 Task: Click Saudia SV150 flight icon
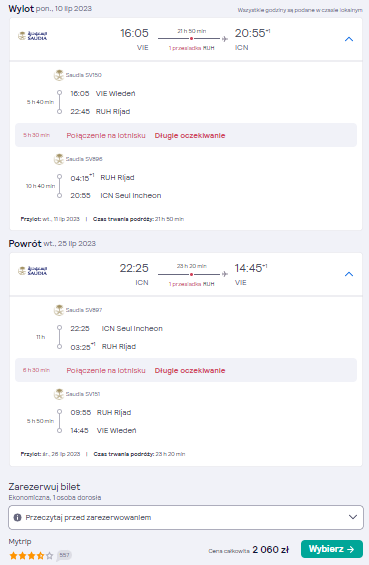tap(59, 75)
